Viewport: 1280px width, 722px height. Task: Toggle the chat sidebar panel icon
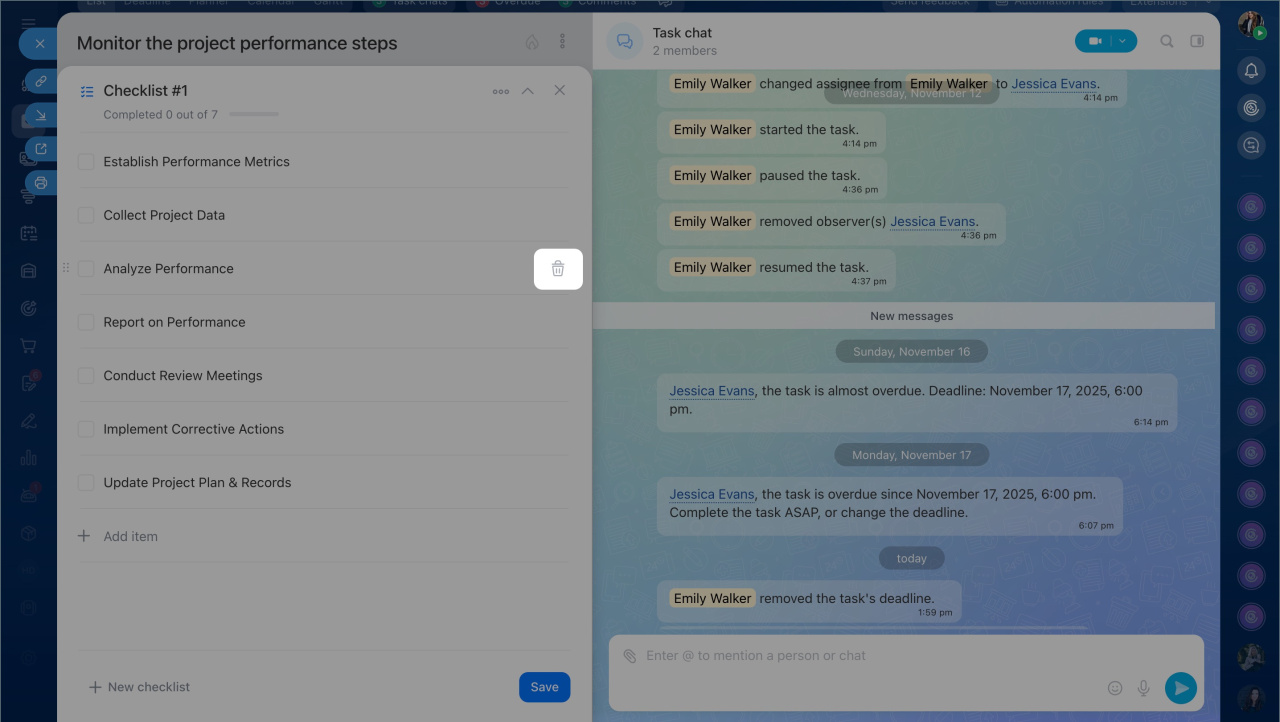pos(1197,41)
